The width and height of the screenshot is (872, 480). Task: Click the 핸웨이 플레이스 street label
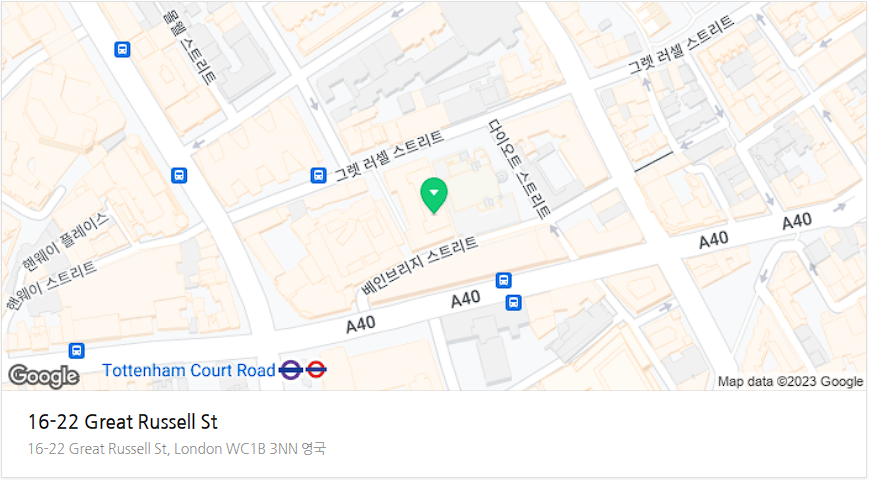click(65, 241)
